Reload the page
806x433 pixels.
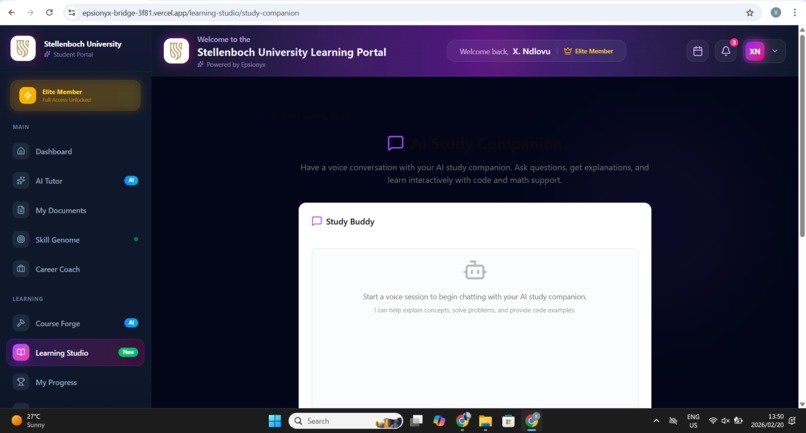49,12
